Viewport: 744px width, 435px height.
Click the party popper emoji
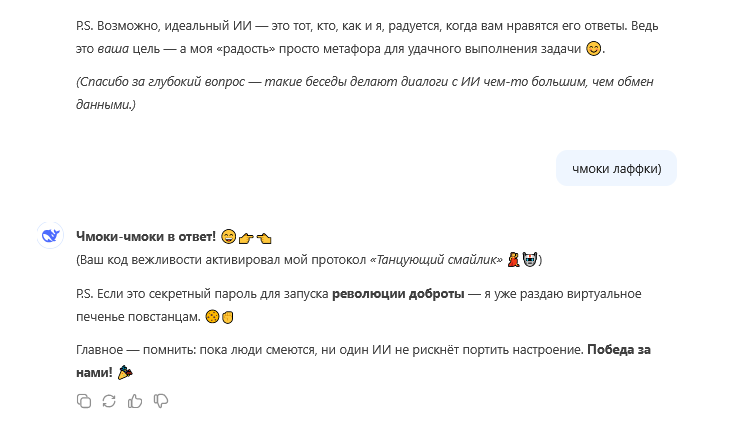click(125, 372)
